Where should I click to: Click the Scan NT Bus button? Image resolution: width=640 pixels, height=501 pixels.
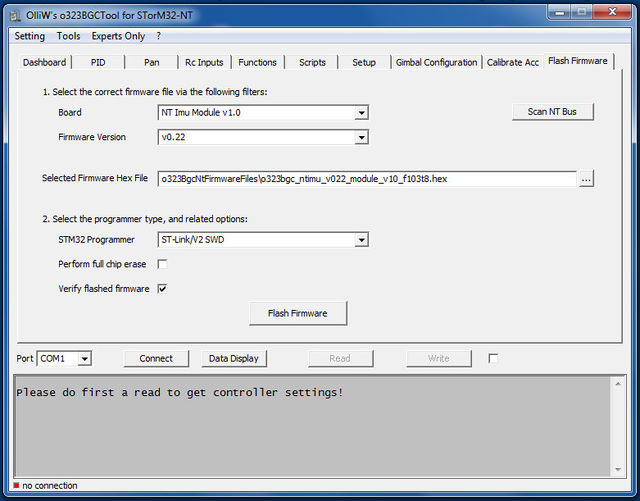click(552, 112)
